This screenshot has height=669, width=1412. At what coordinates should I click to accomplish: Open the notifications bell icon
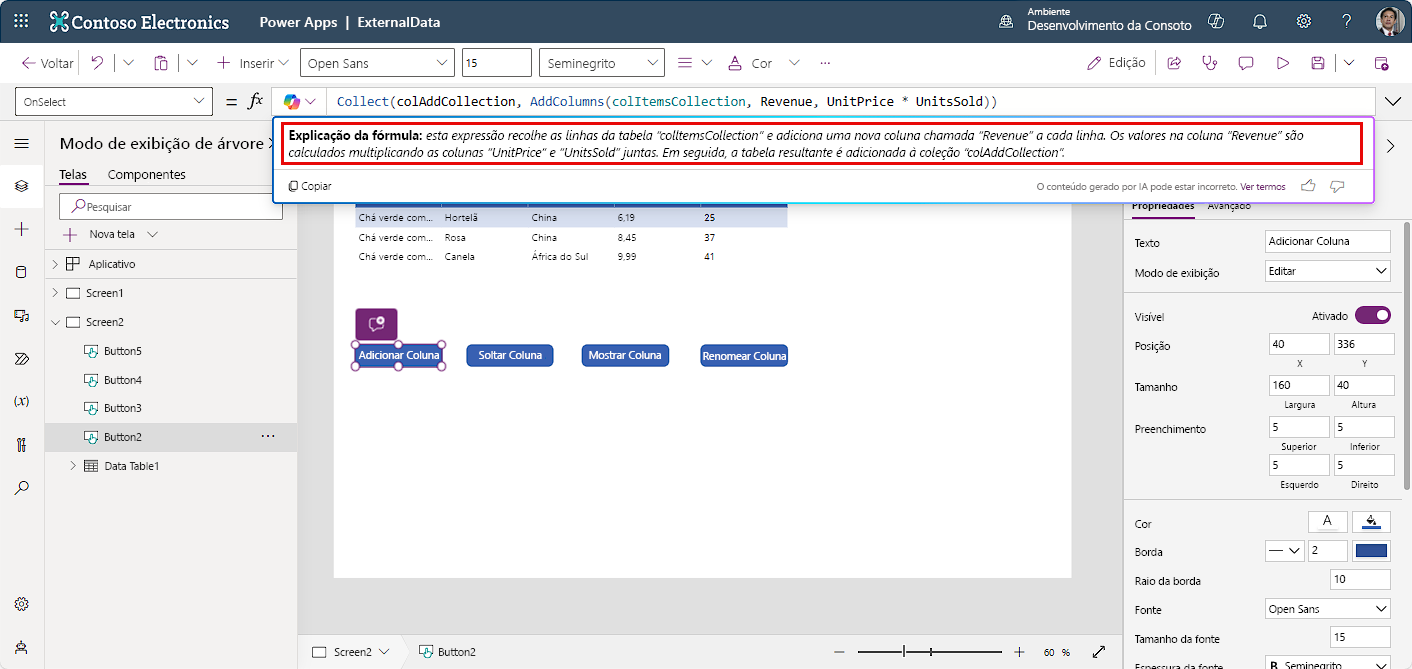click(1260, 21)
